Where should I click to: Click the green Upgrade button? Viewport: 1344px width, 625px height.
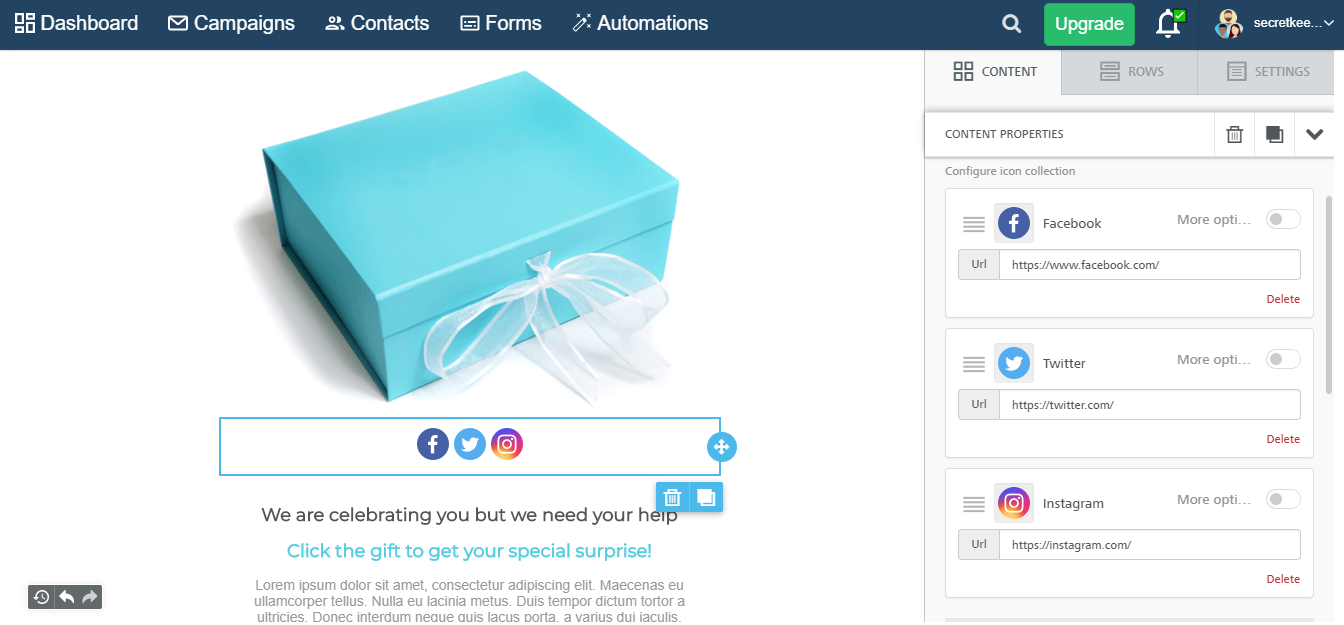click(x=1089, y=24)
